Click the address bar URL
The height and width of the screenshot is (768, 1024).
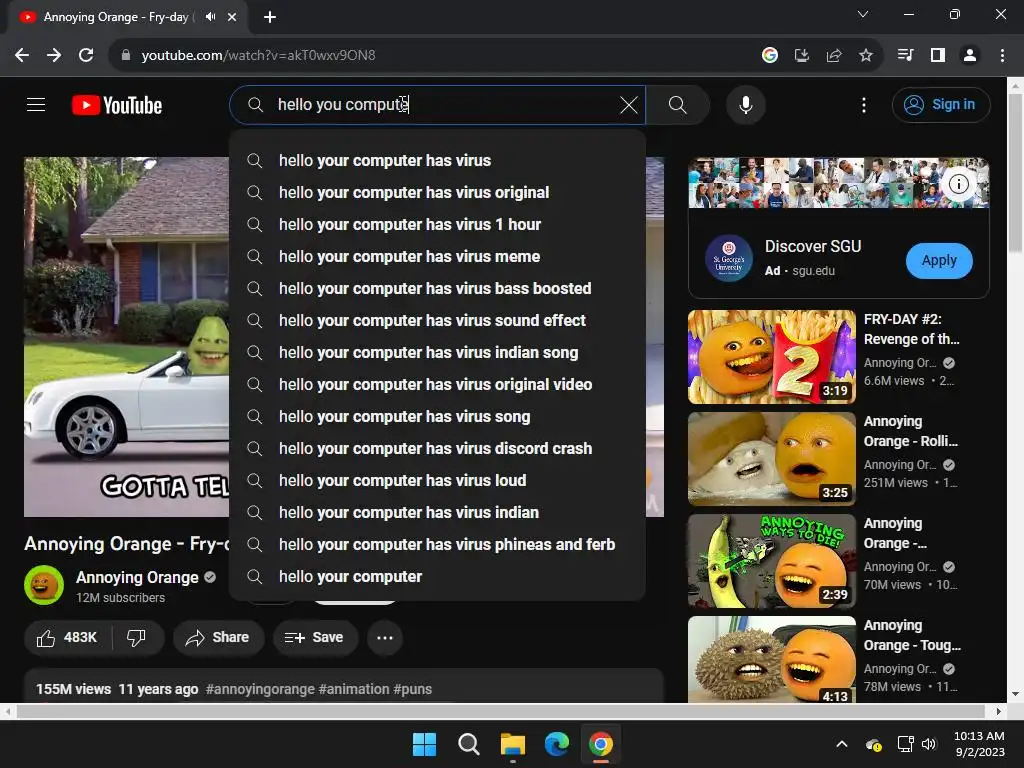[x=259, y=56]
